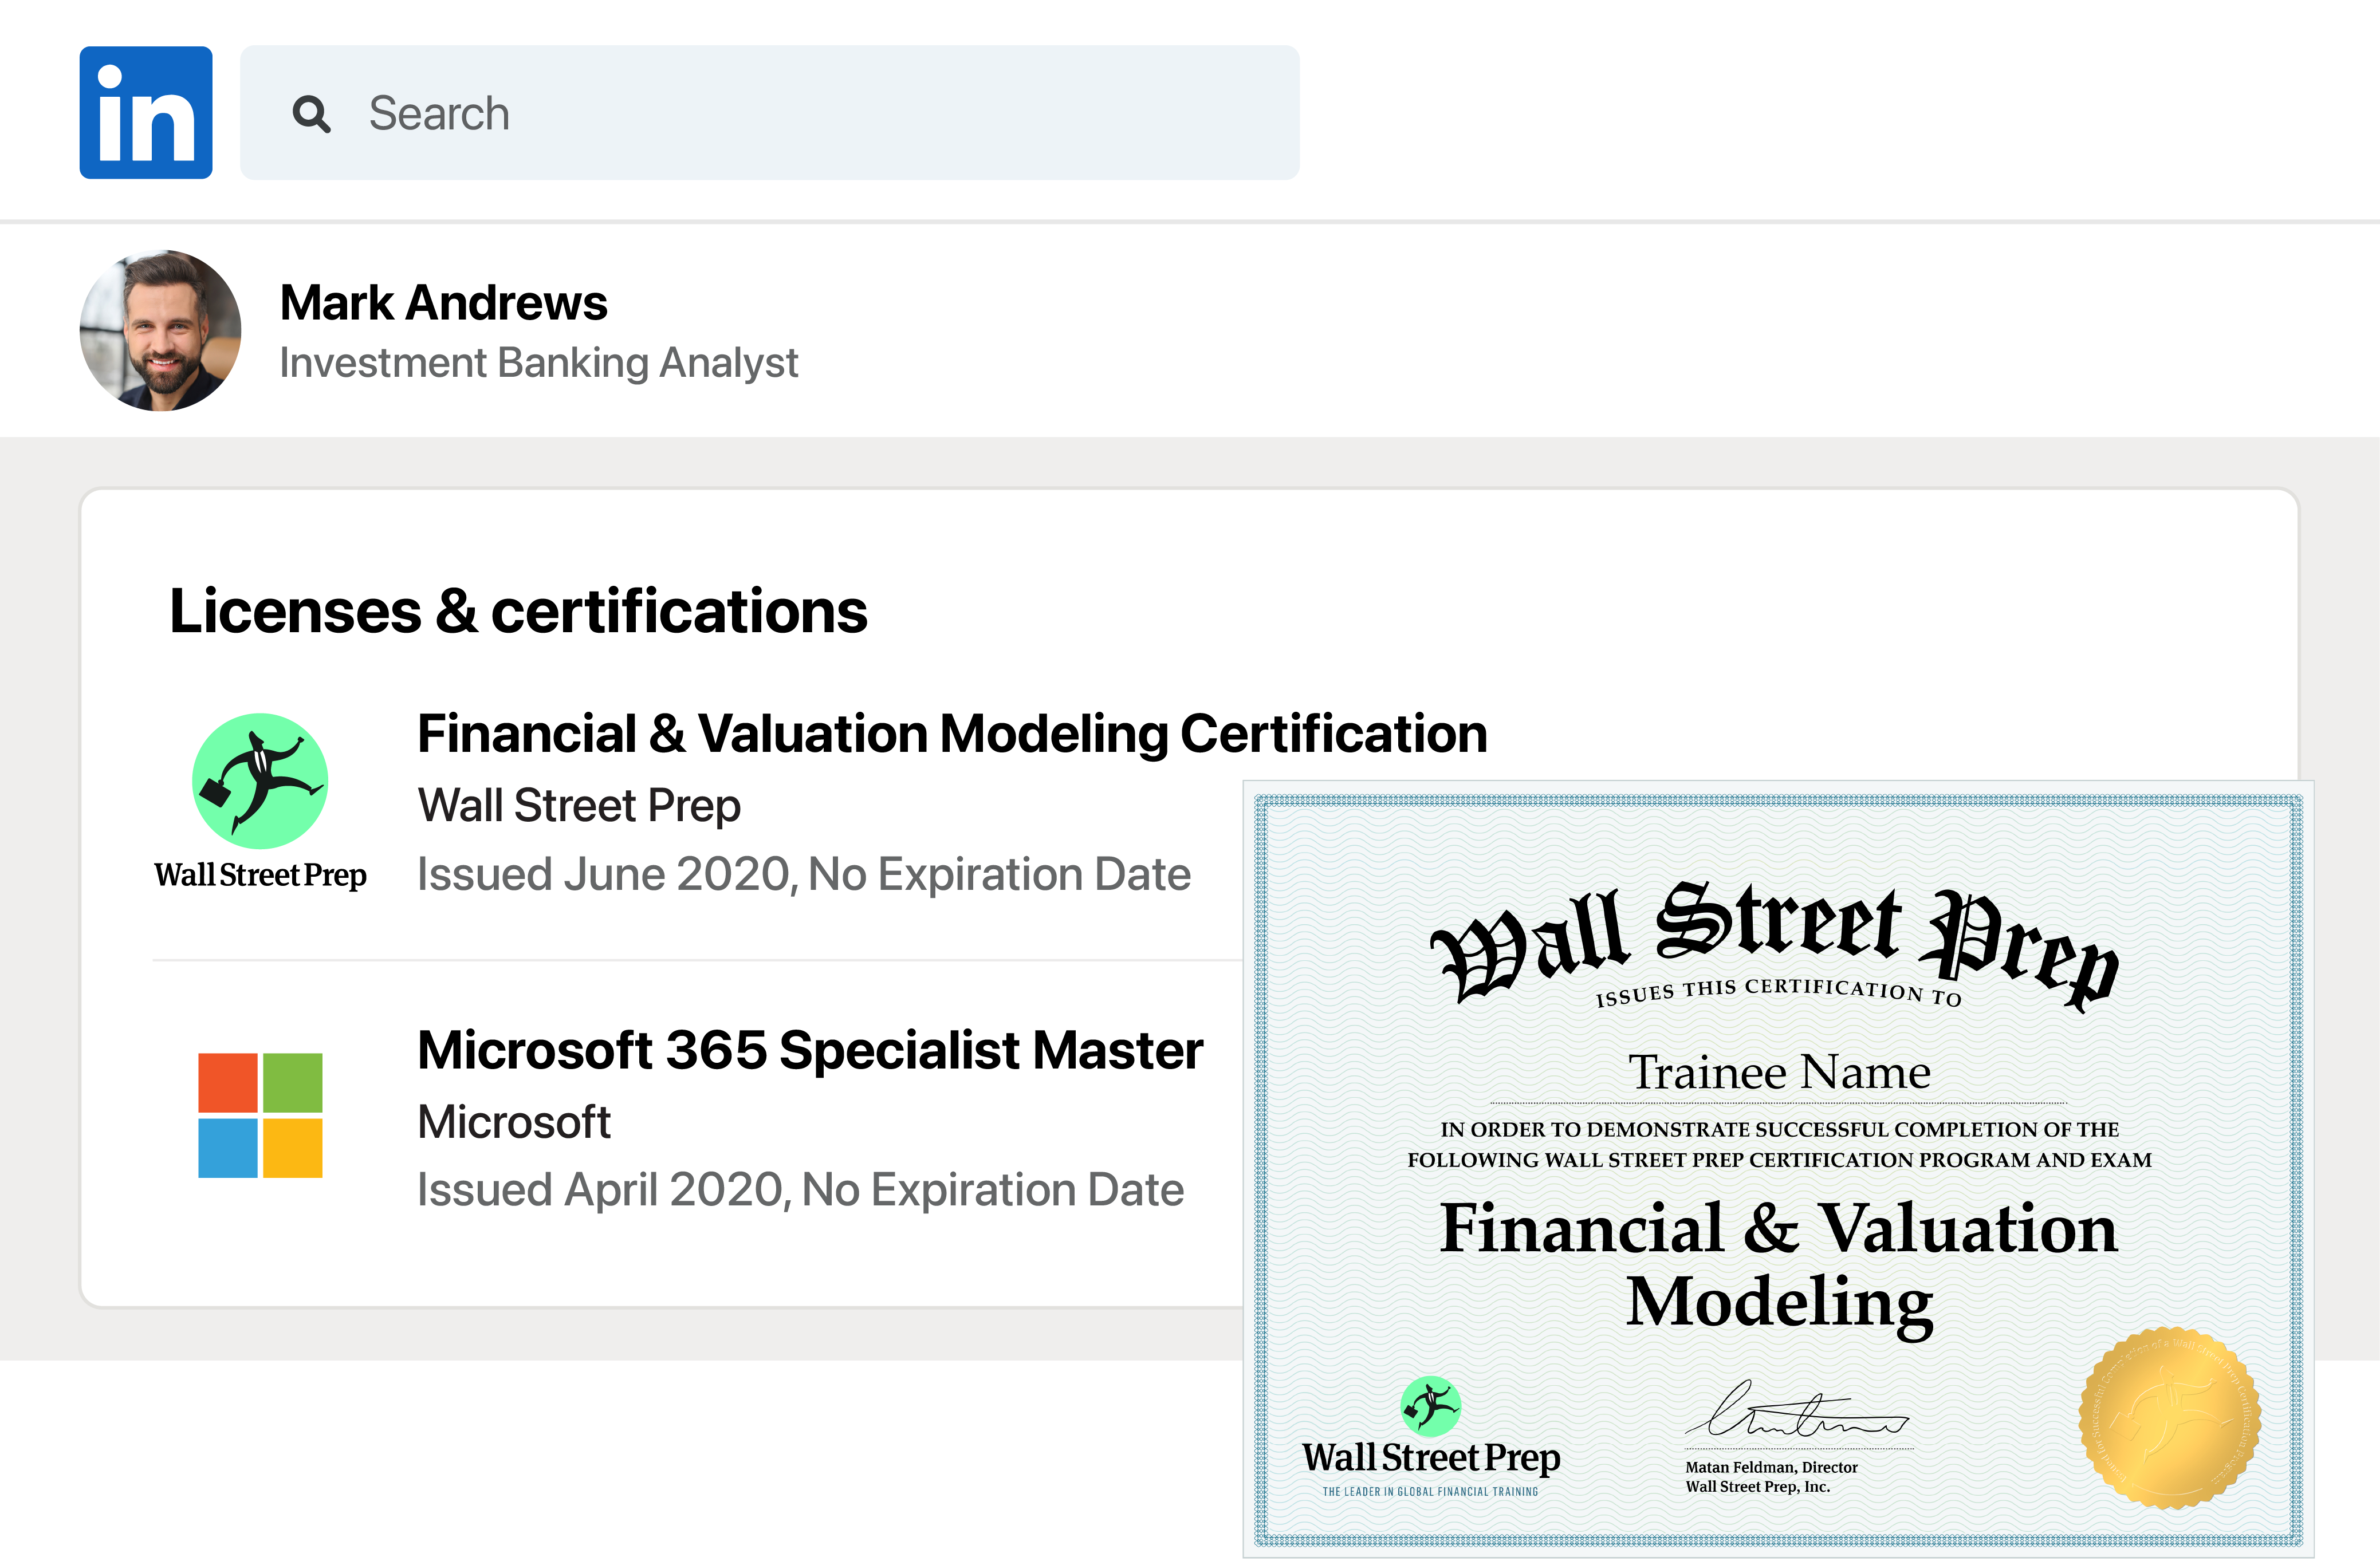The image size is (2380, 1565).
Task: Click the LinkedIn logo icon
Action: click(146, 113)
